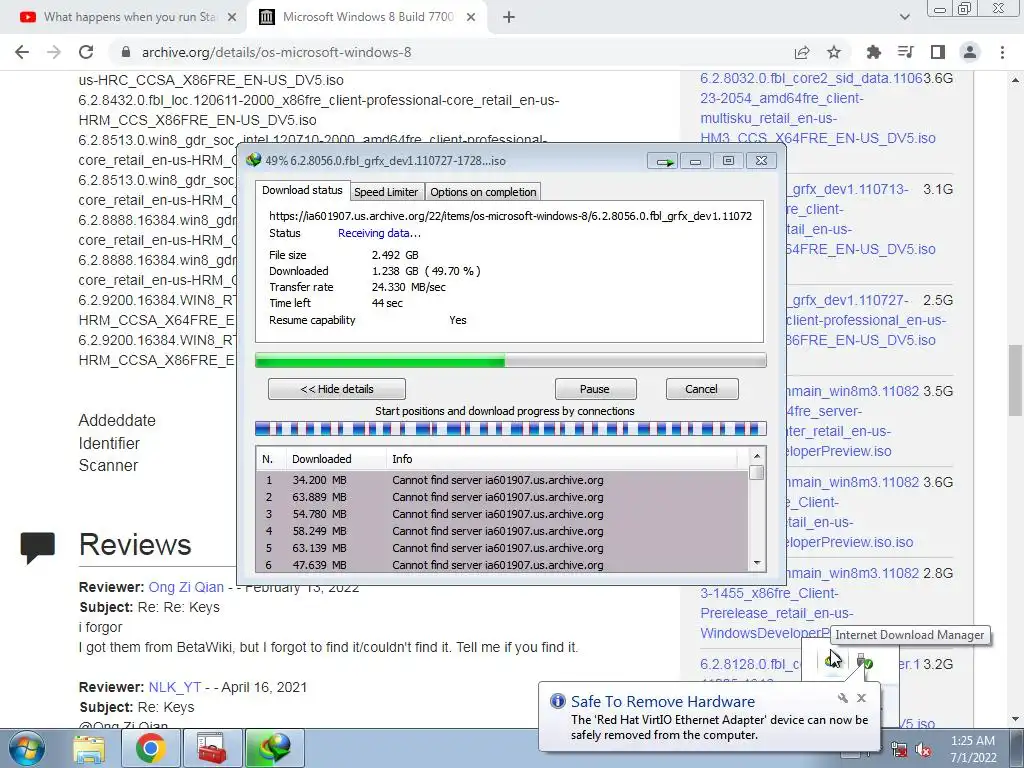Click the green arrow button in IDM title bar
This screenshot has height=768, width=1024.
click(x=663, y=161)
